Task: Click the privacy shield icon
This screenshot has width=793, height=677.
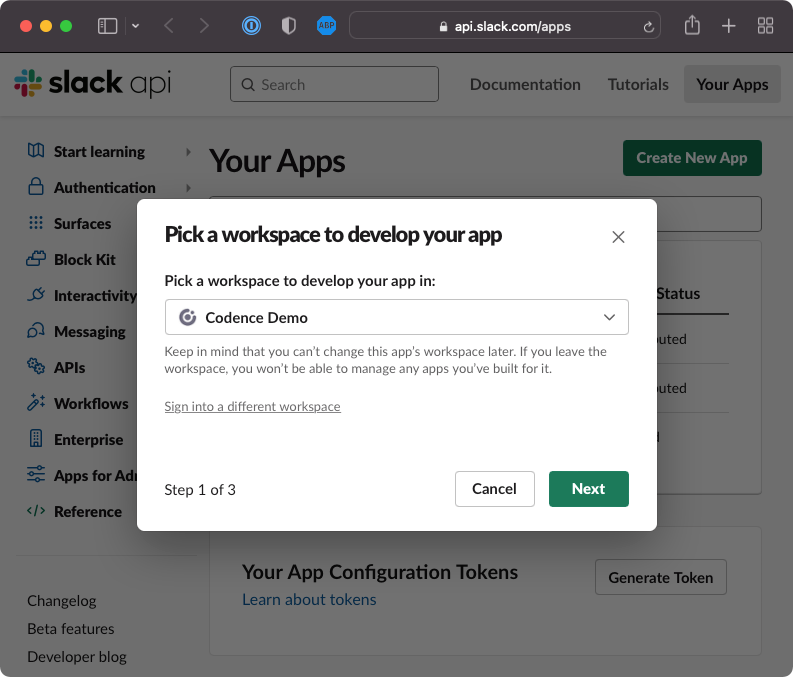Action: pyautogui.click(x=288, y=26)
